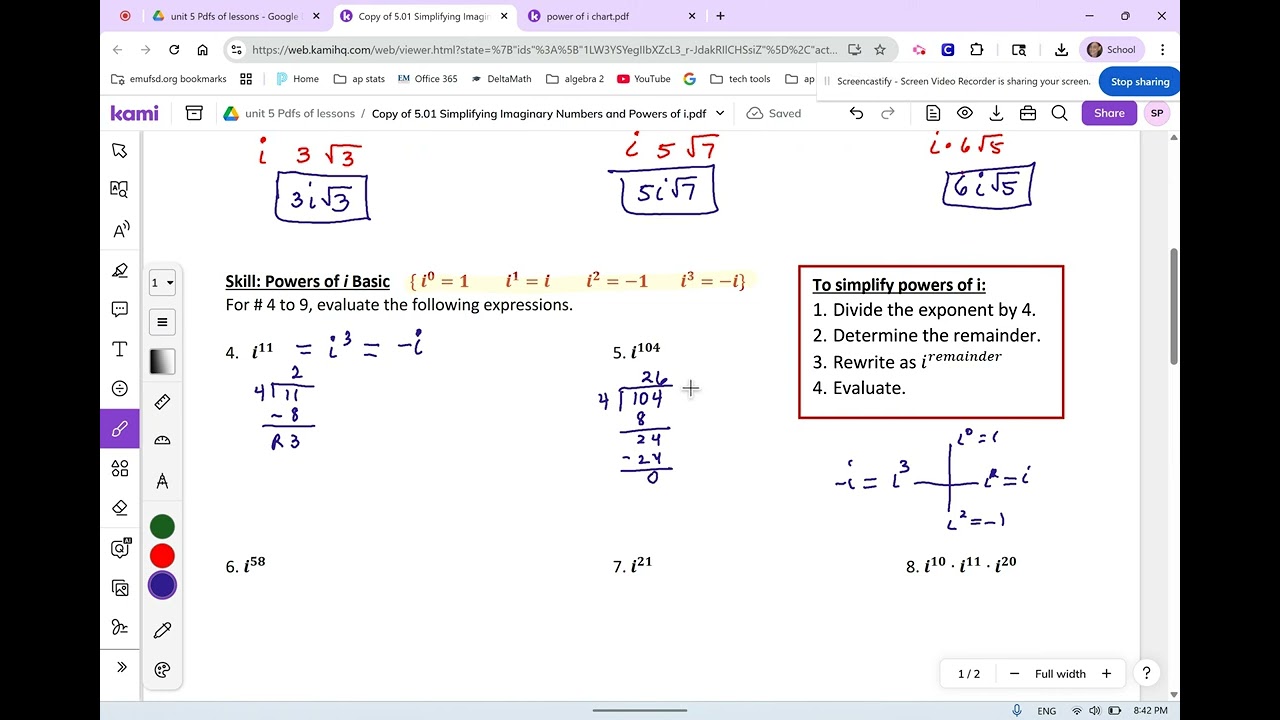Open stroke thickness dropdown showing 1
The width and height of the screenshot is (1280, 720).
[x=162, y=282]
